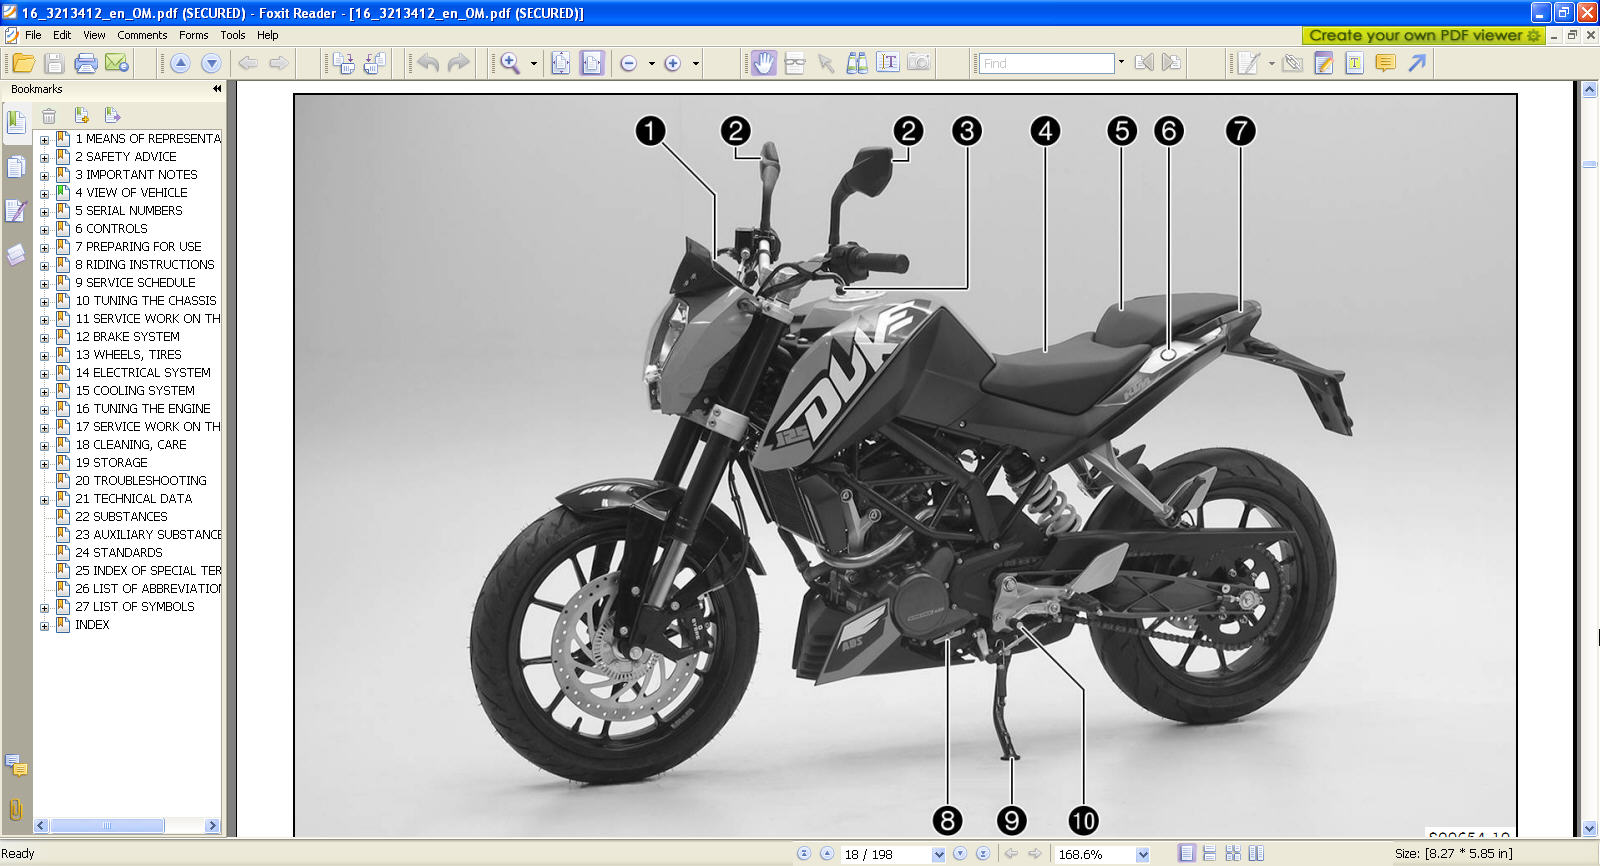Screen dimensions: 1600x866
Task: Expand the 12 BRAKE SYSTEM bookmark
Action: [x=44, y=338]
